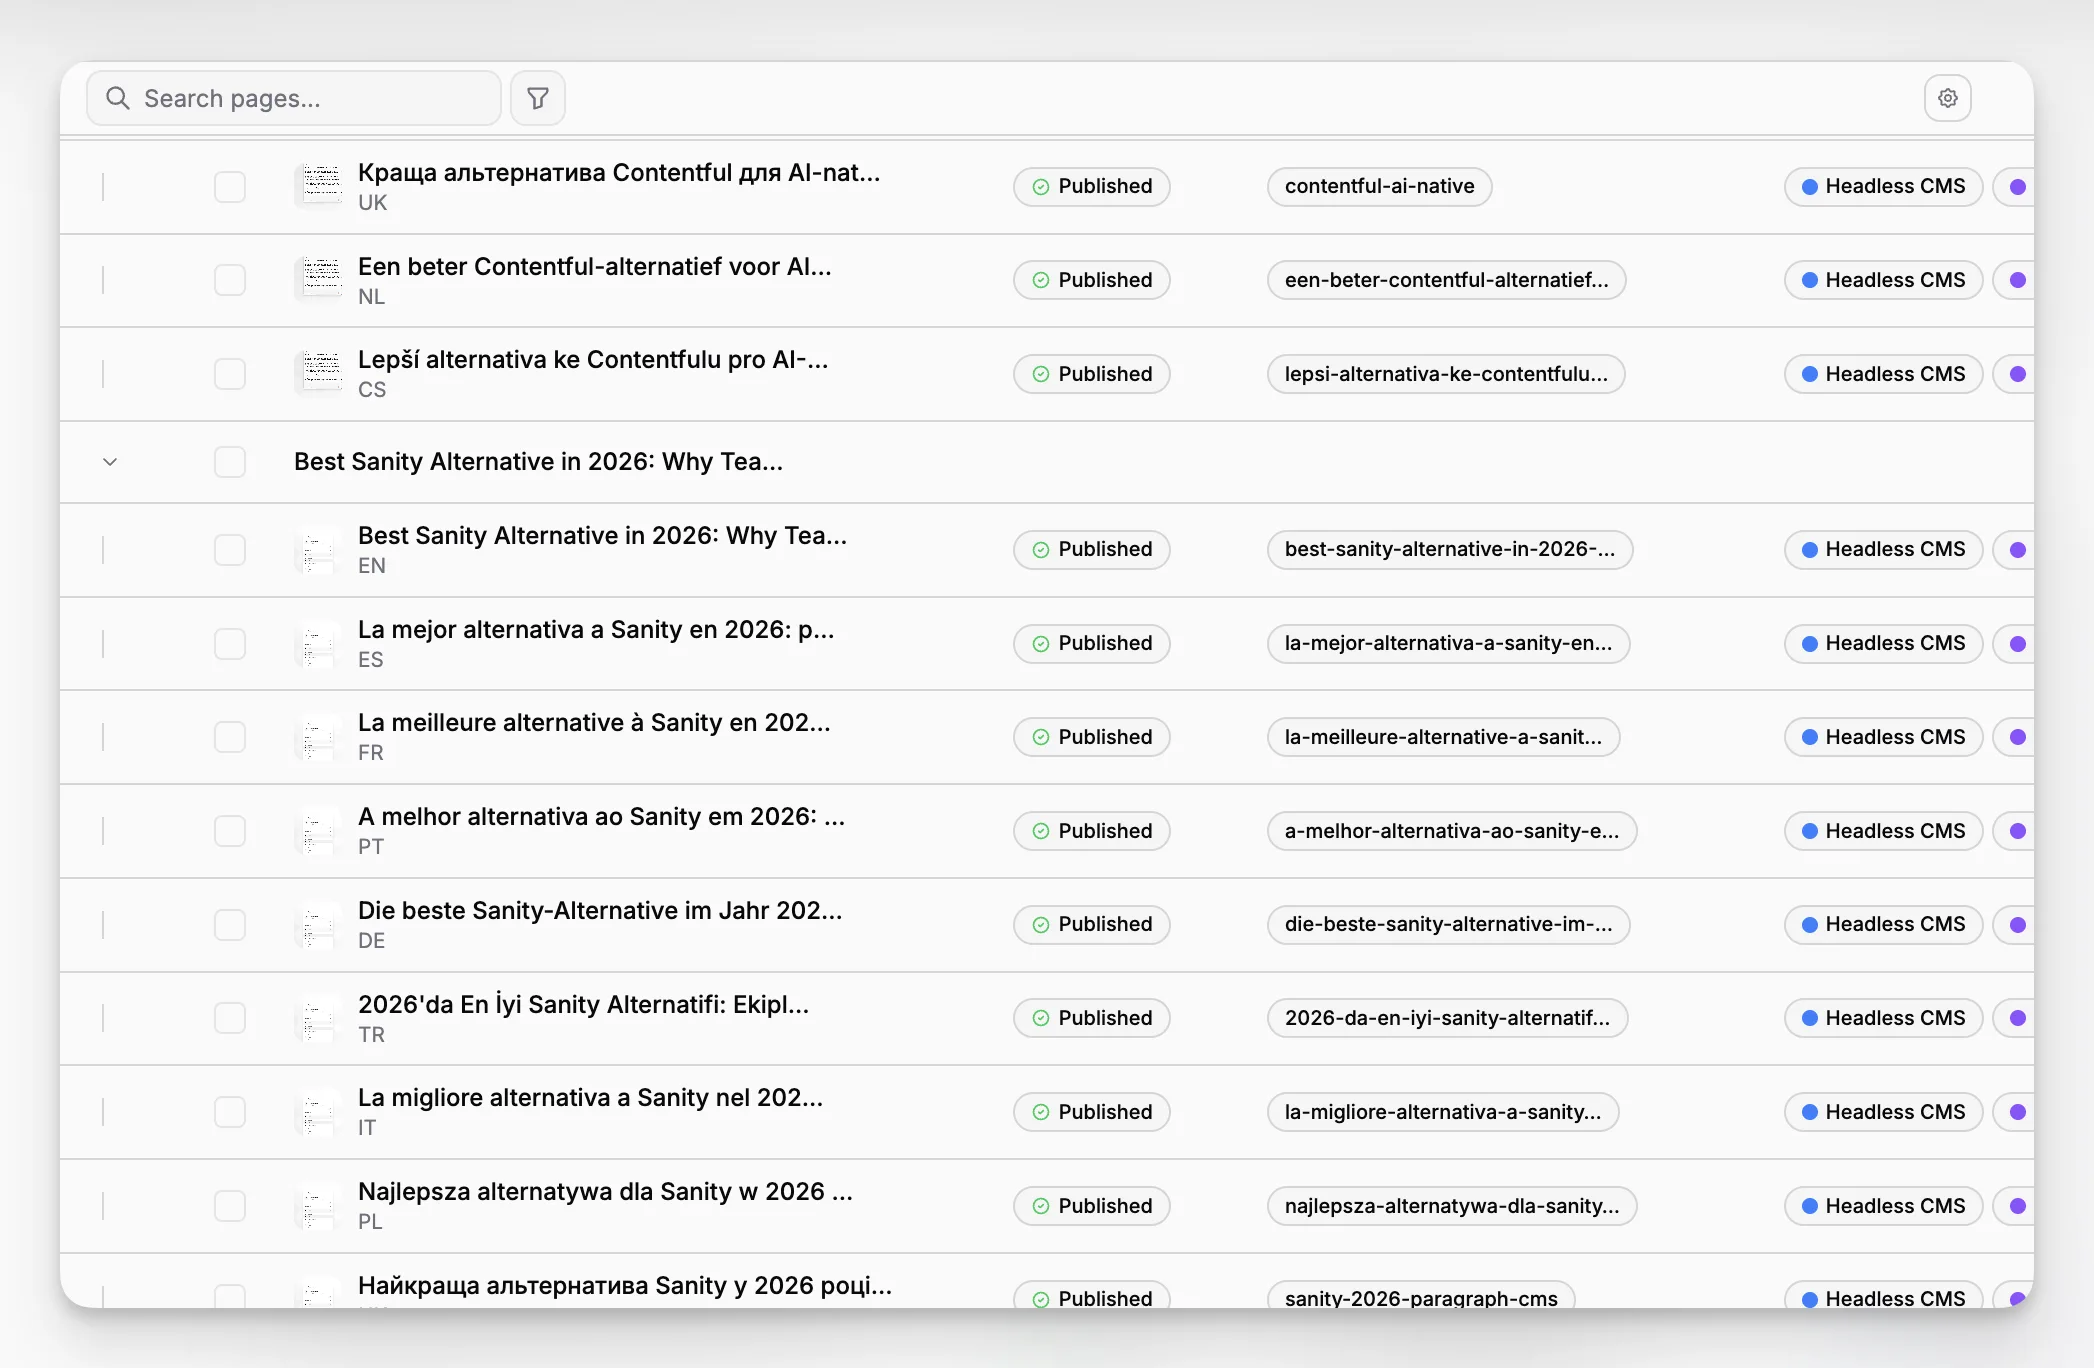Image resolution: width=2094 pixels, height=1368 pixels.
Task: Tick checkbox for the EN Sanity row
Action: [x=230, y=550]
